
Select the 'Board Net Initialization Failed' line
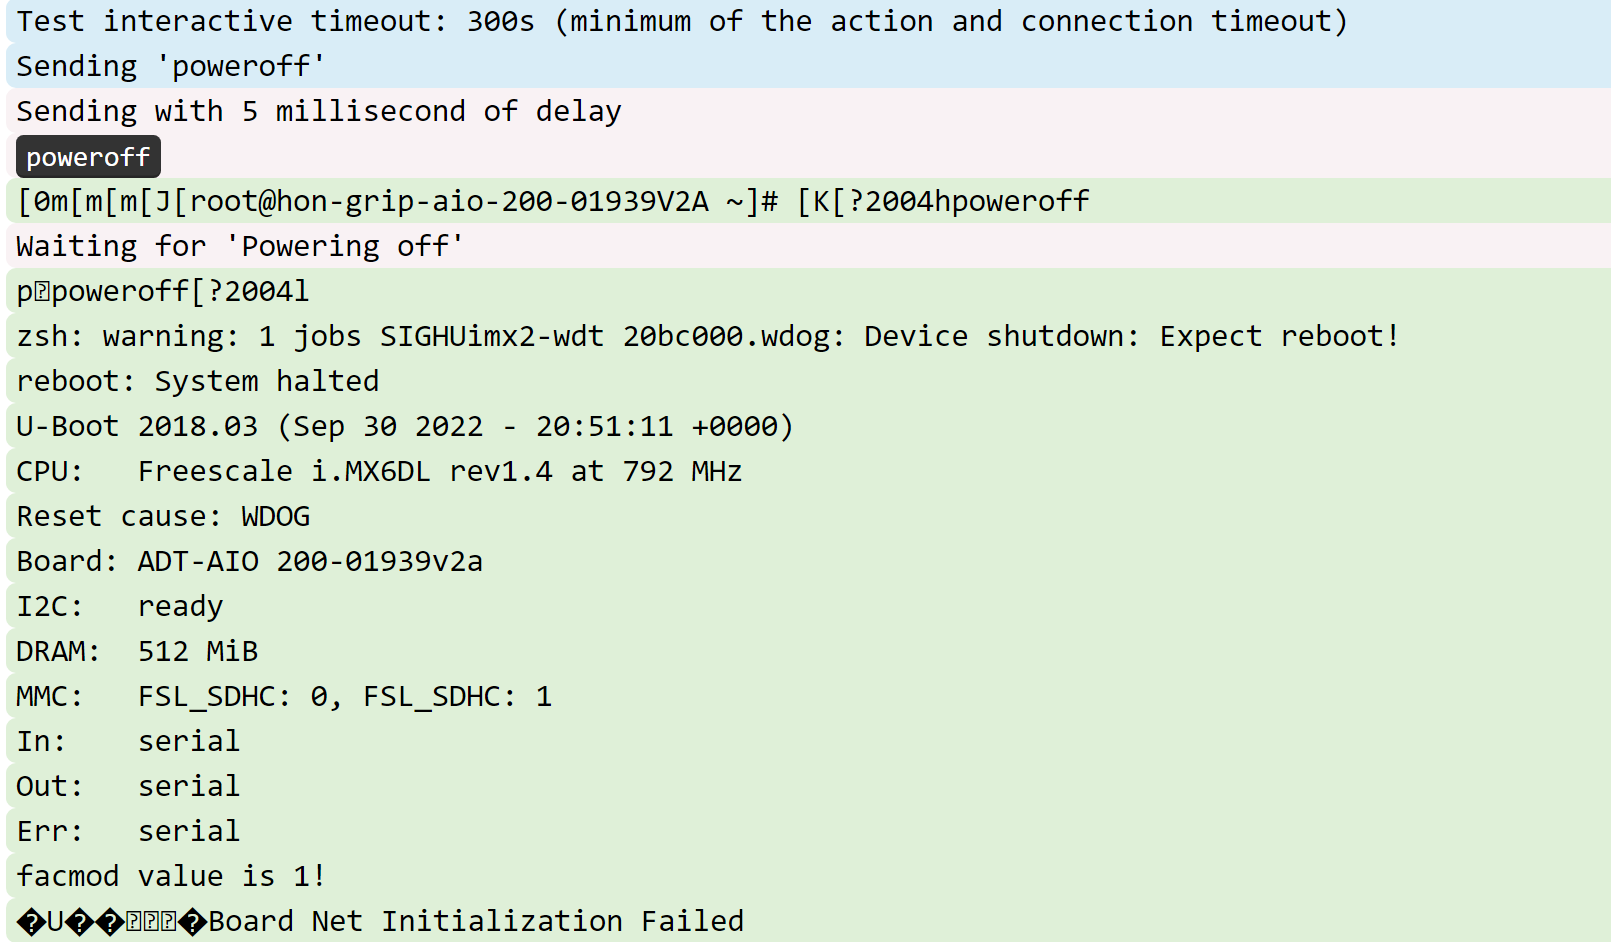pos(808,921)
